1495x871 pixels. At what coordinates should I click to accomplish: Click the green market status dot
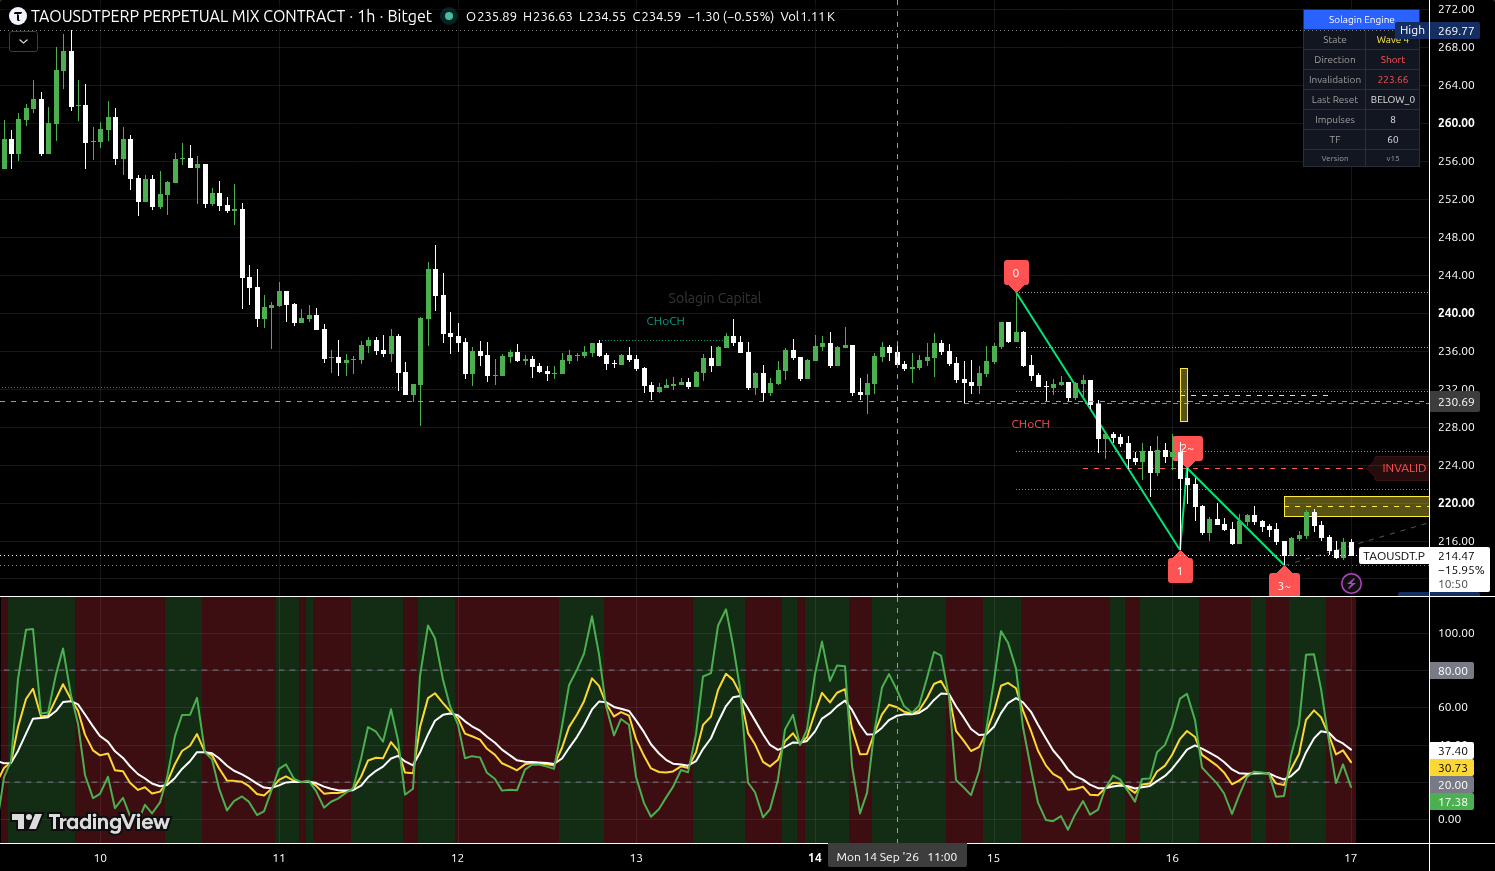448,16
